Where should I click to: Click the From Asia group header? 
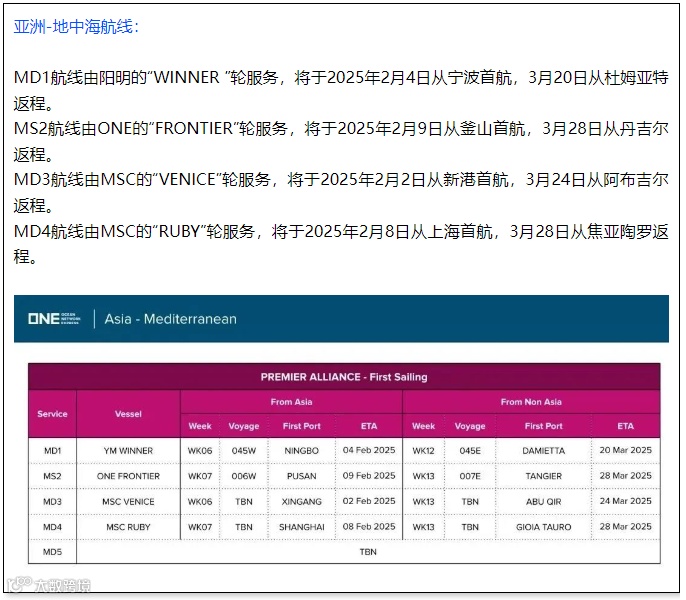tap(291, 402)
